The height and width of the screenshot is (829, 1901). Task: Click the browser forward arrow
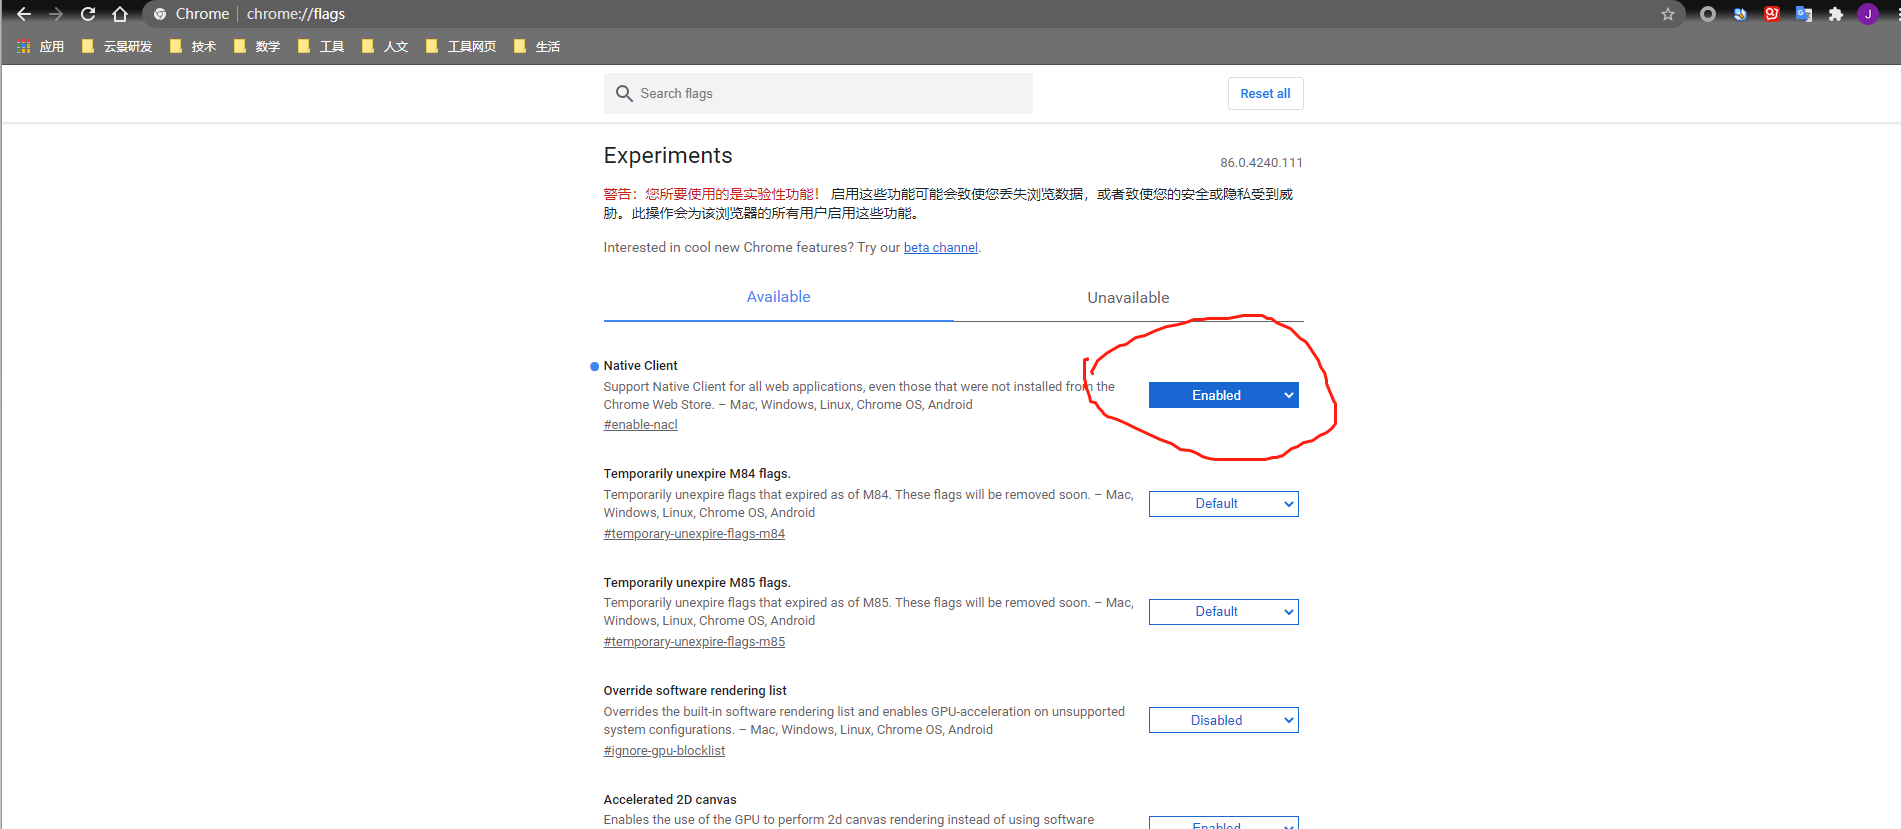click(56, 14)
